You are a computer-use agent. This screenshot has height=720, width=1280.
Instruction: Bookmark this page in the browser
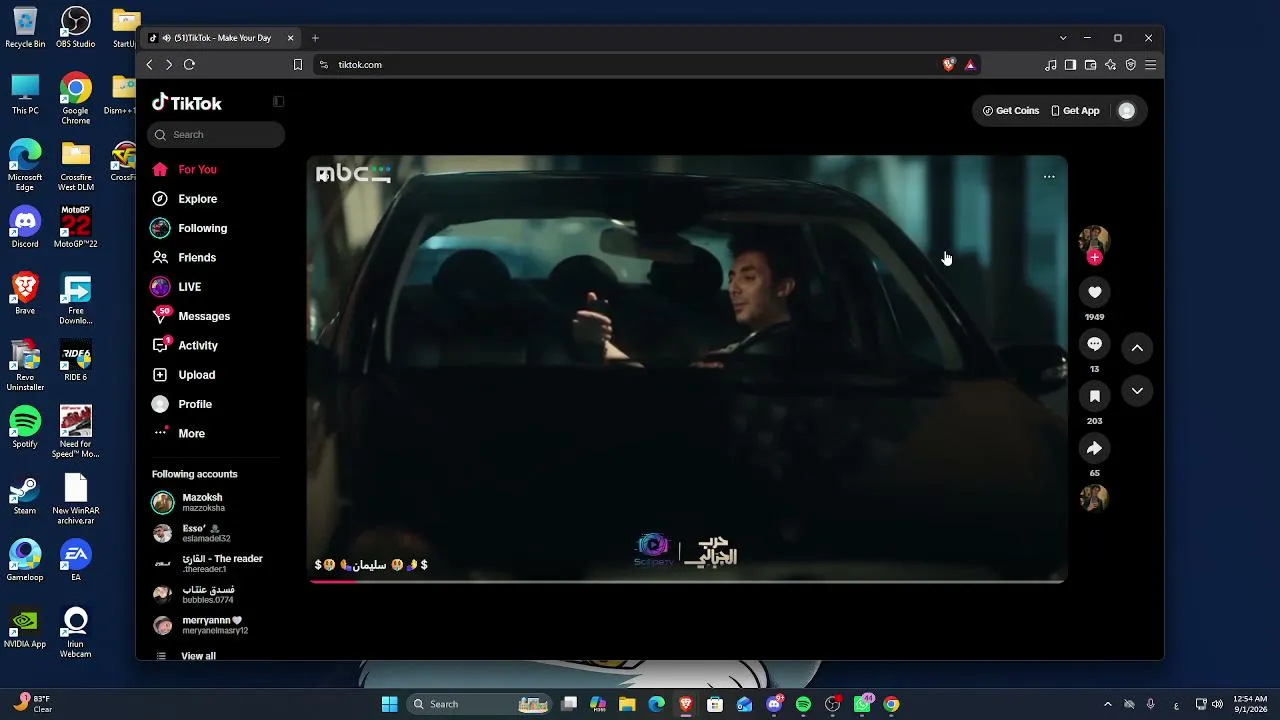[x=298, y=65]
